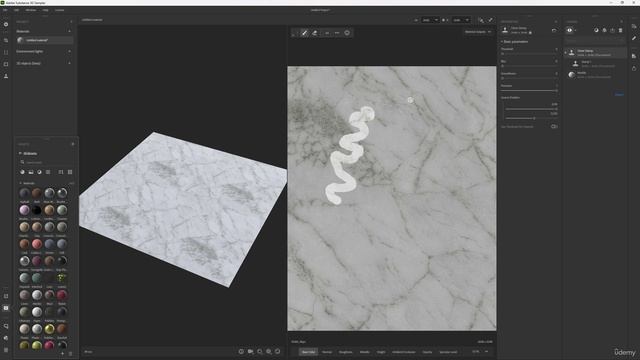The width and height of the screenshot is (640, 360).
Task: Adjust the Pressure slider
Action: [529, 90]
